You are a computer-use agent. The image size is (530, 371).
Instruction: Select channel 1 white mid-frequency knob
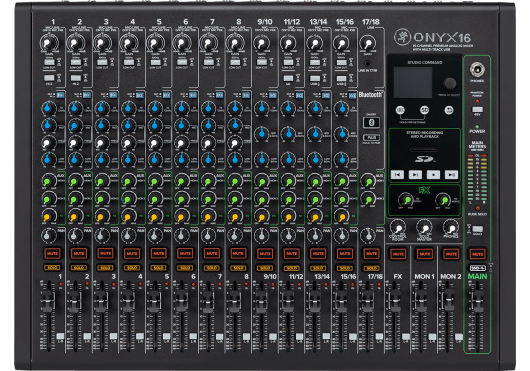tap(48, 142)
